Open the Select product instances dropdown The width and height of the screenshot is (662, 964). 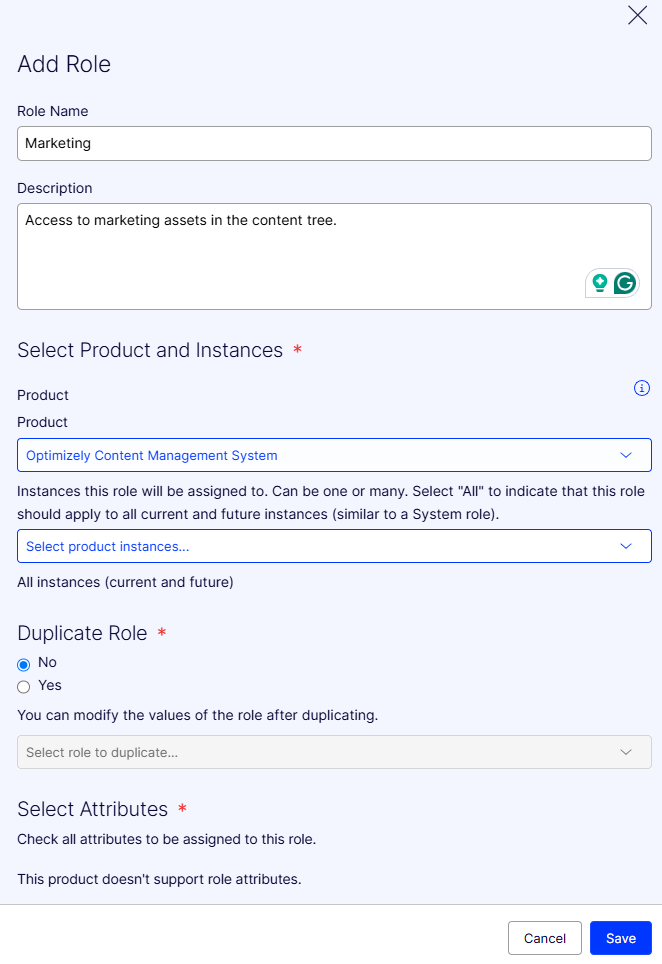click(300, 546)
